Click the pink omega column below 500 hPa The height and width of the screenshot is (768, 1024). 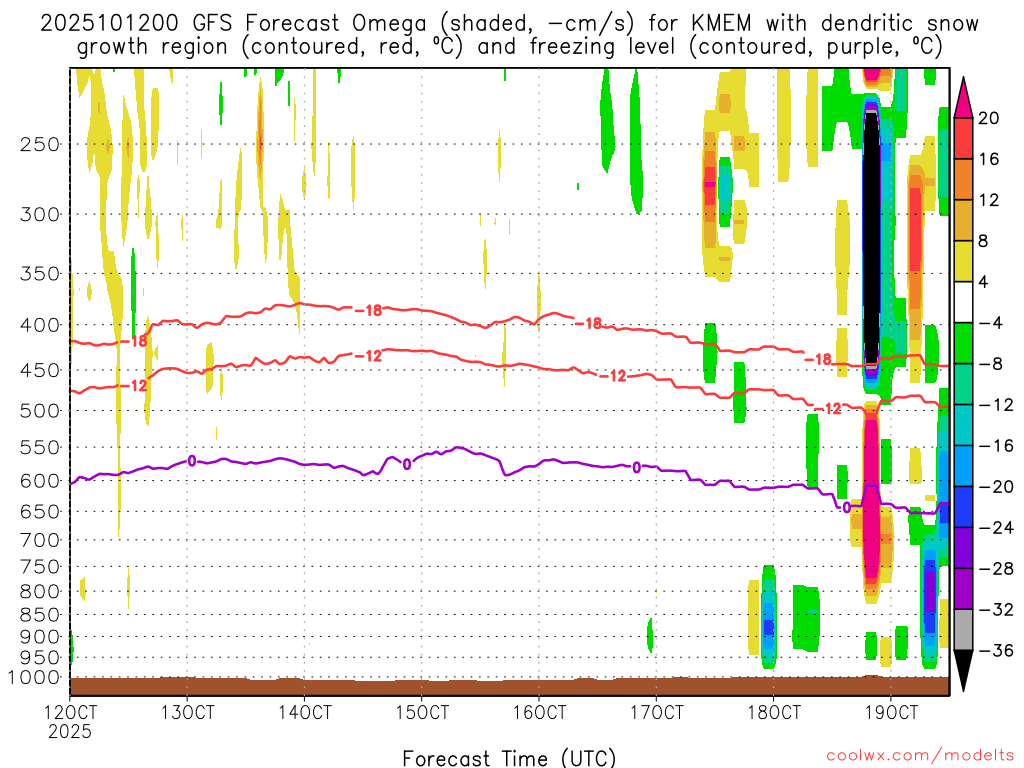click(871, 494)
